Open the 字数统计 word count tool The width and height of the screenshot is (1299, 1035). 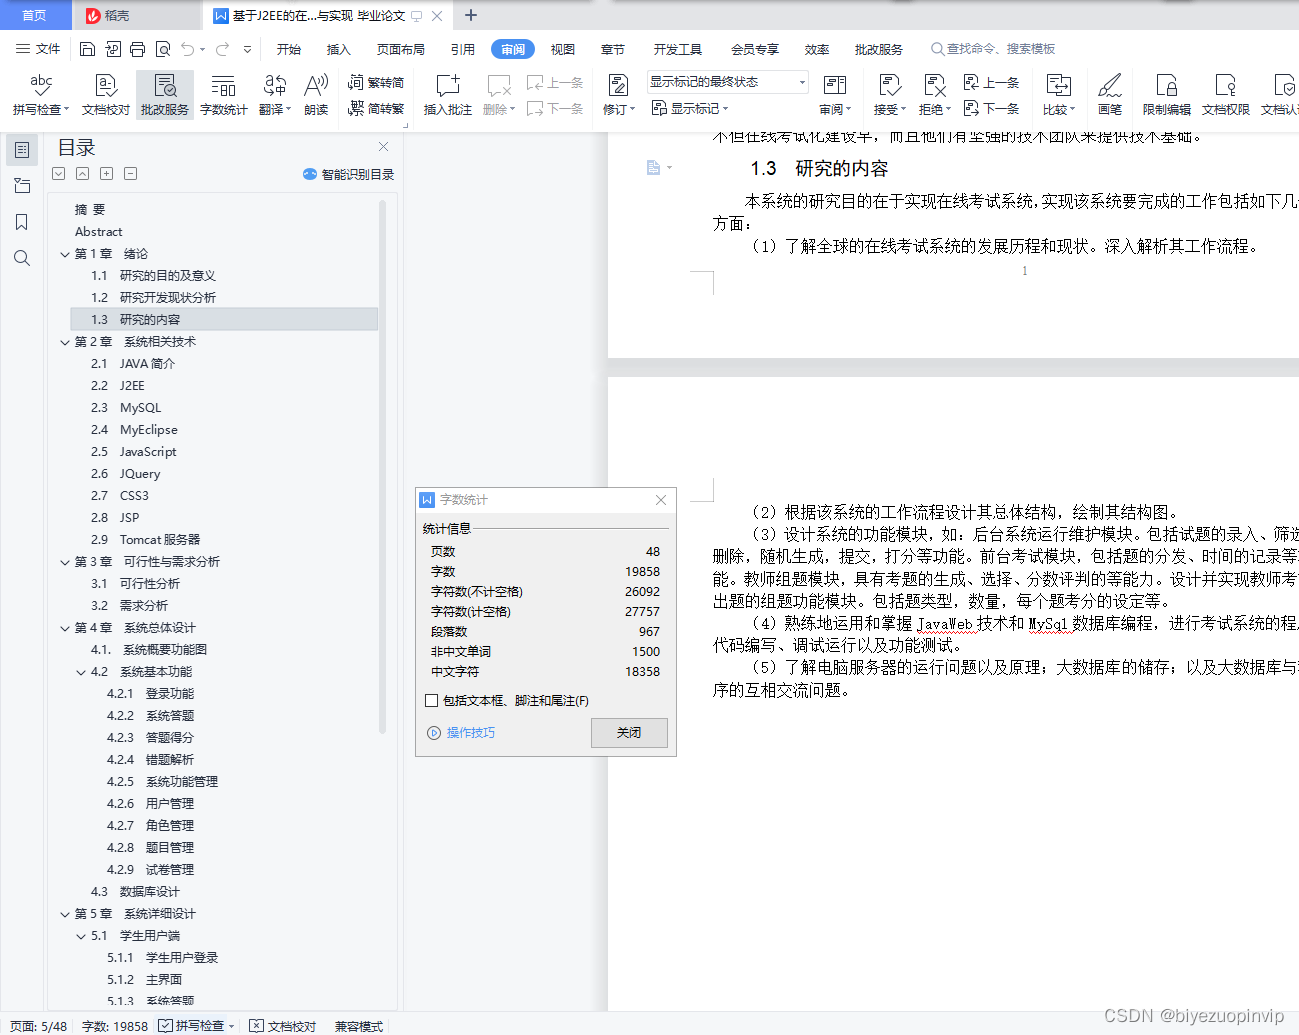(224, 95)
